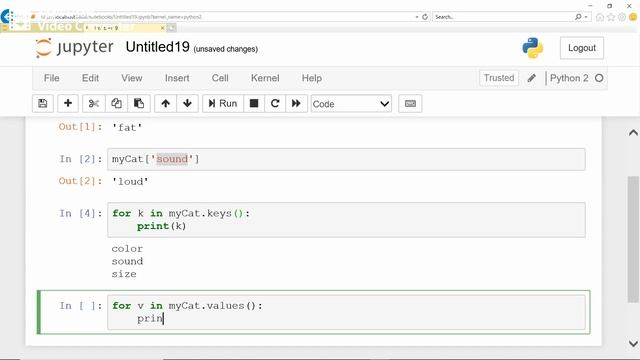Restart the kernel icon

pyautogui.click(x=275, y=104)
